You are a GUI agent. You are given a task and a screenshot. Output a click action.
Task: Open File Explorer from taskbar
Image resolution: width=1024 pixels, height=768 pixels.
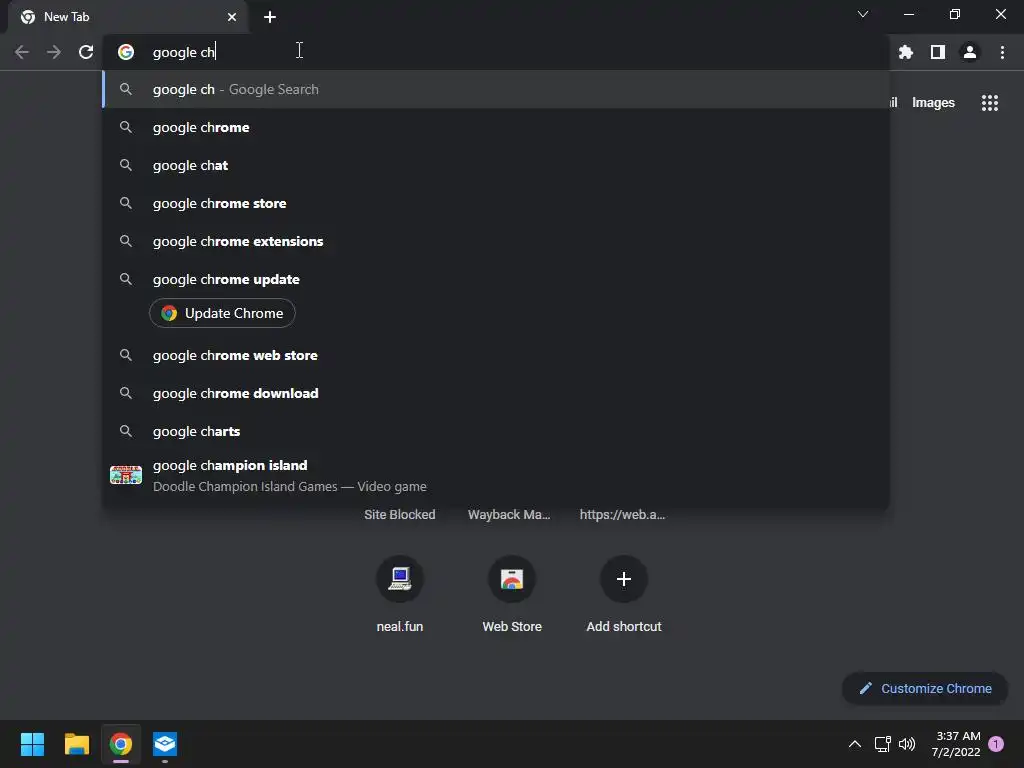(x=76, y=744)
